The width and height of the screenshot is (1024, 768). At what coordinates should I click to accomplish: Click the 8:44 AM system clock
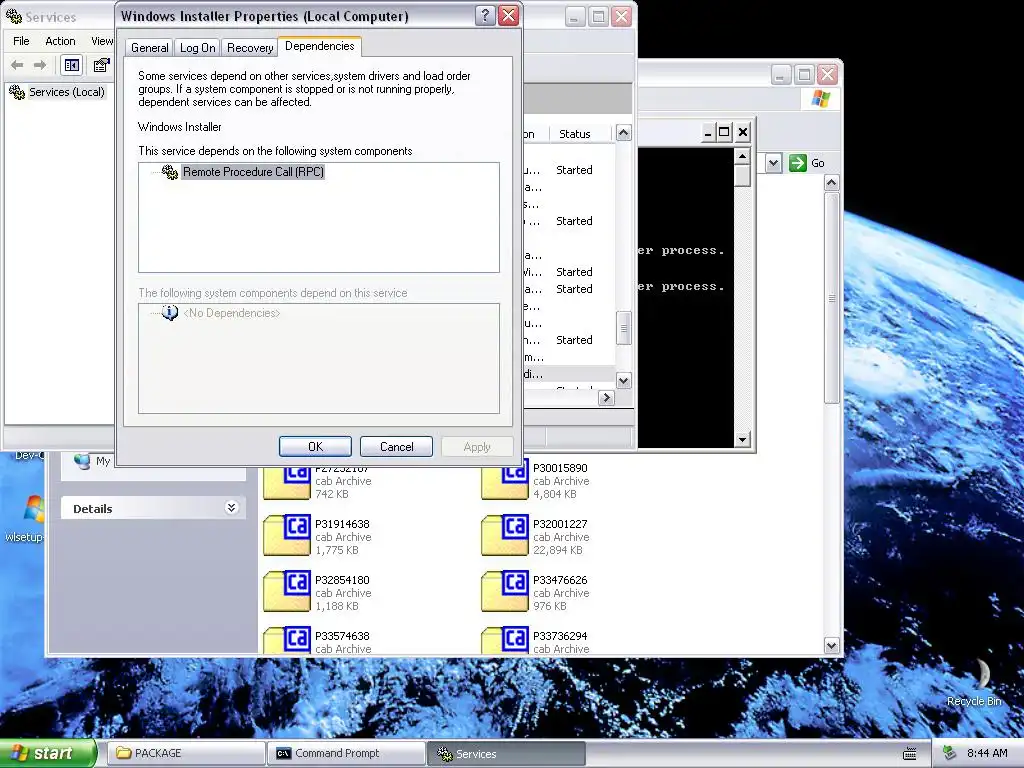point(986,753)
